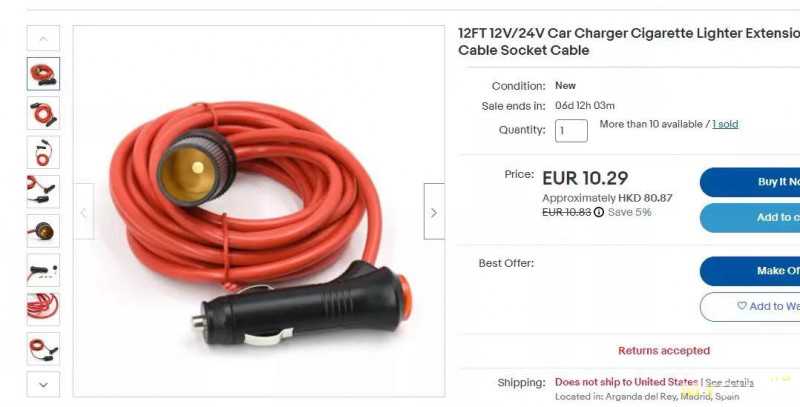This screenshot has width=800, height=407.
Task: Click the Add to cart button
Action: click(x=750, y=218)
